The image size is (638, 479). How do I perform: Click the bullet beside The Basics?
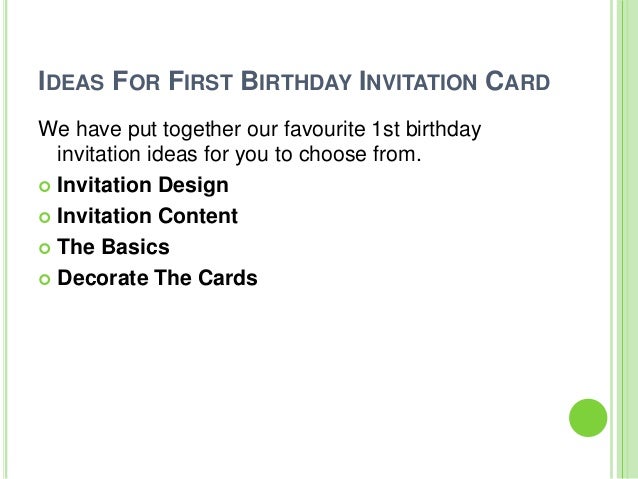(44, 248)
